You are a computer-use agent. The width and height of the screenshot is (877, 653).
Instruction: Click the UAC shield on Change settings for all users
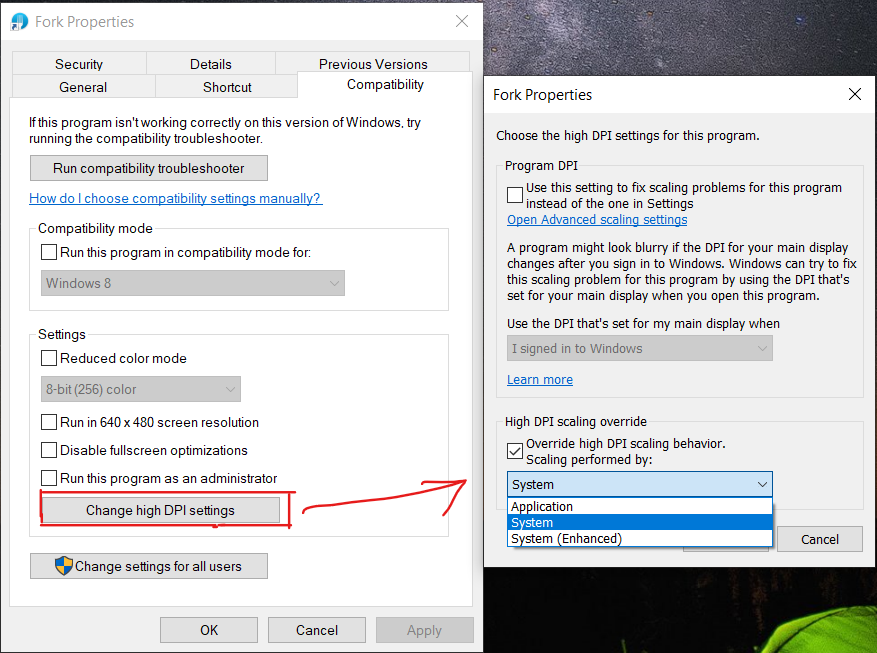coord(63,566)
